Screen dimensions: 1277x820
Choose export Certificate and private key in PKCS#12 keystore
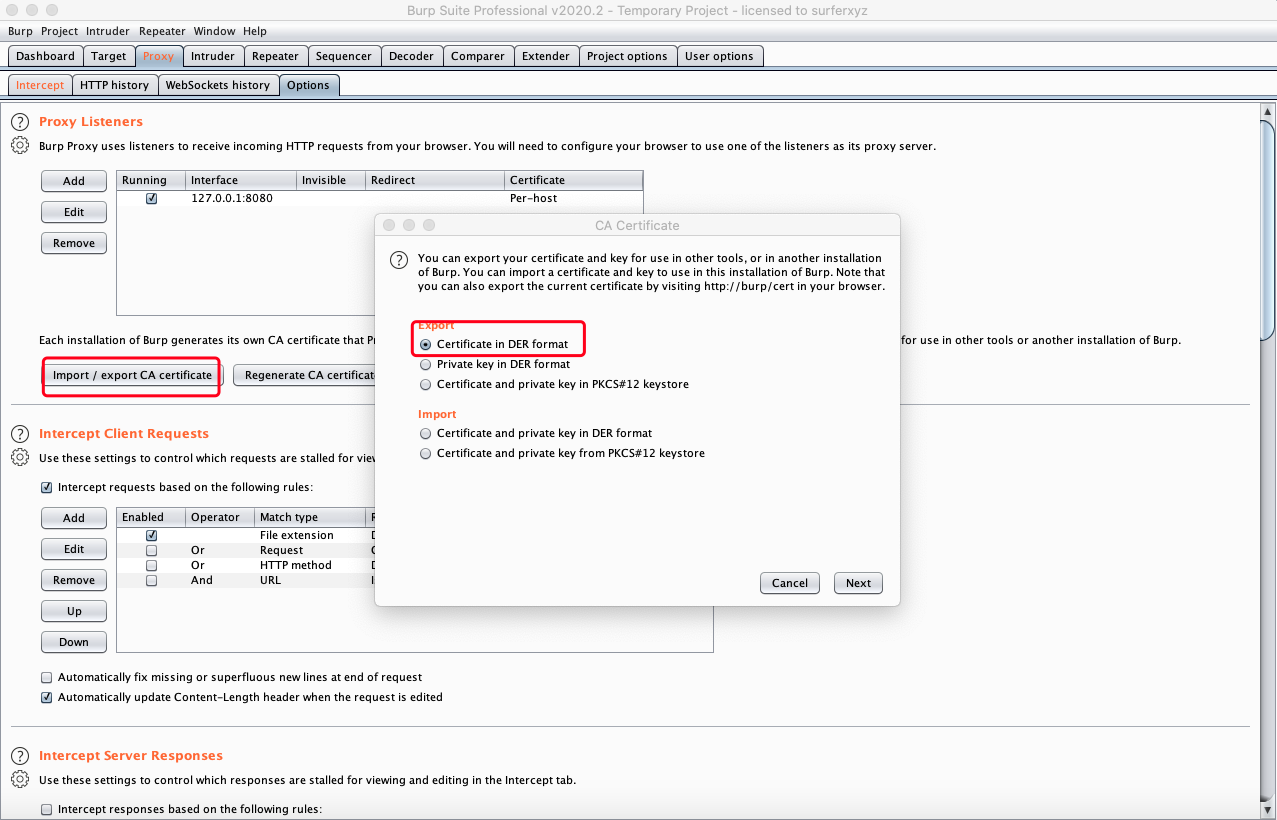point(426,384)
